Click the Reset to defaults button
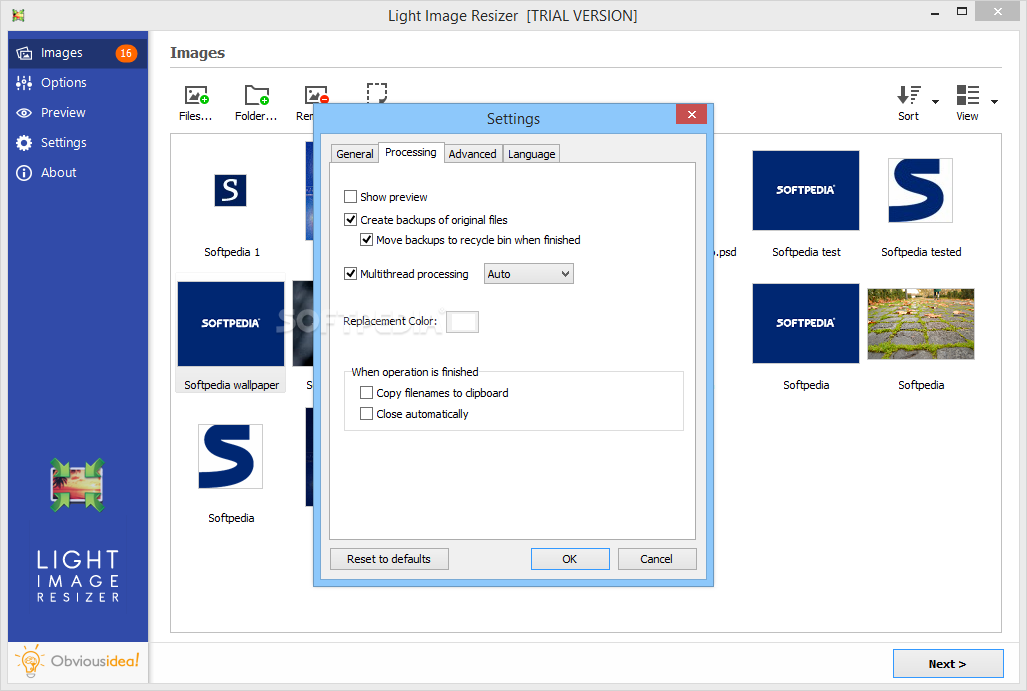This screenshot has height=691, width=1027. [x=389, y=559]
